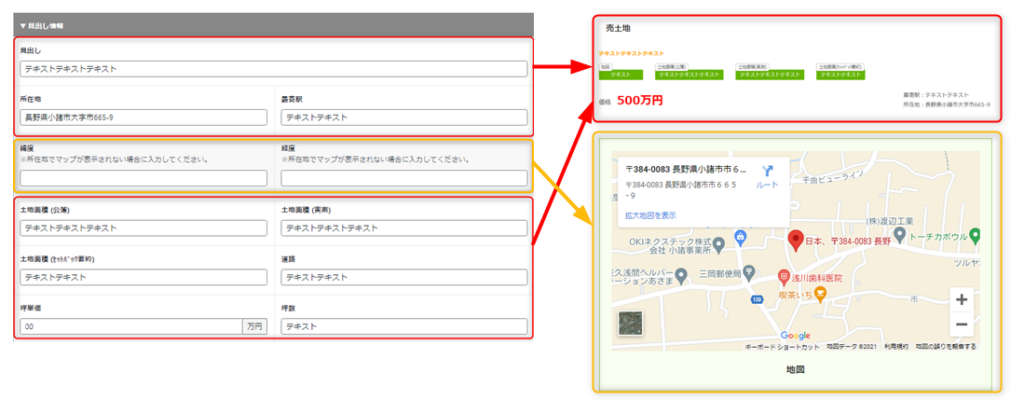Click the 経度 longitude input box
This screenshot has width=1024, height=400.
tap(404, 178)
